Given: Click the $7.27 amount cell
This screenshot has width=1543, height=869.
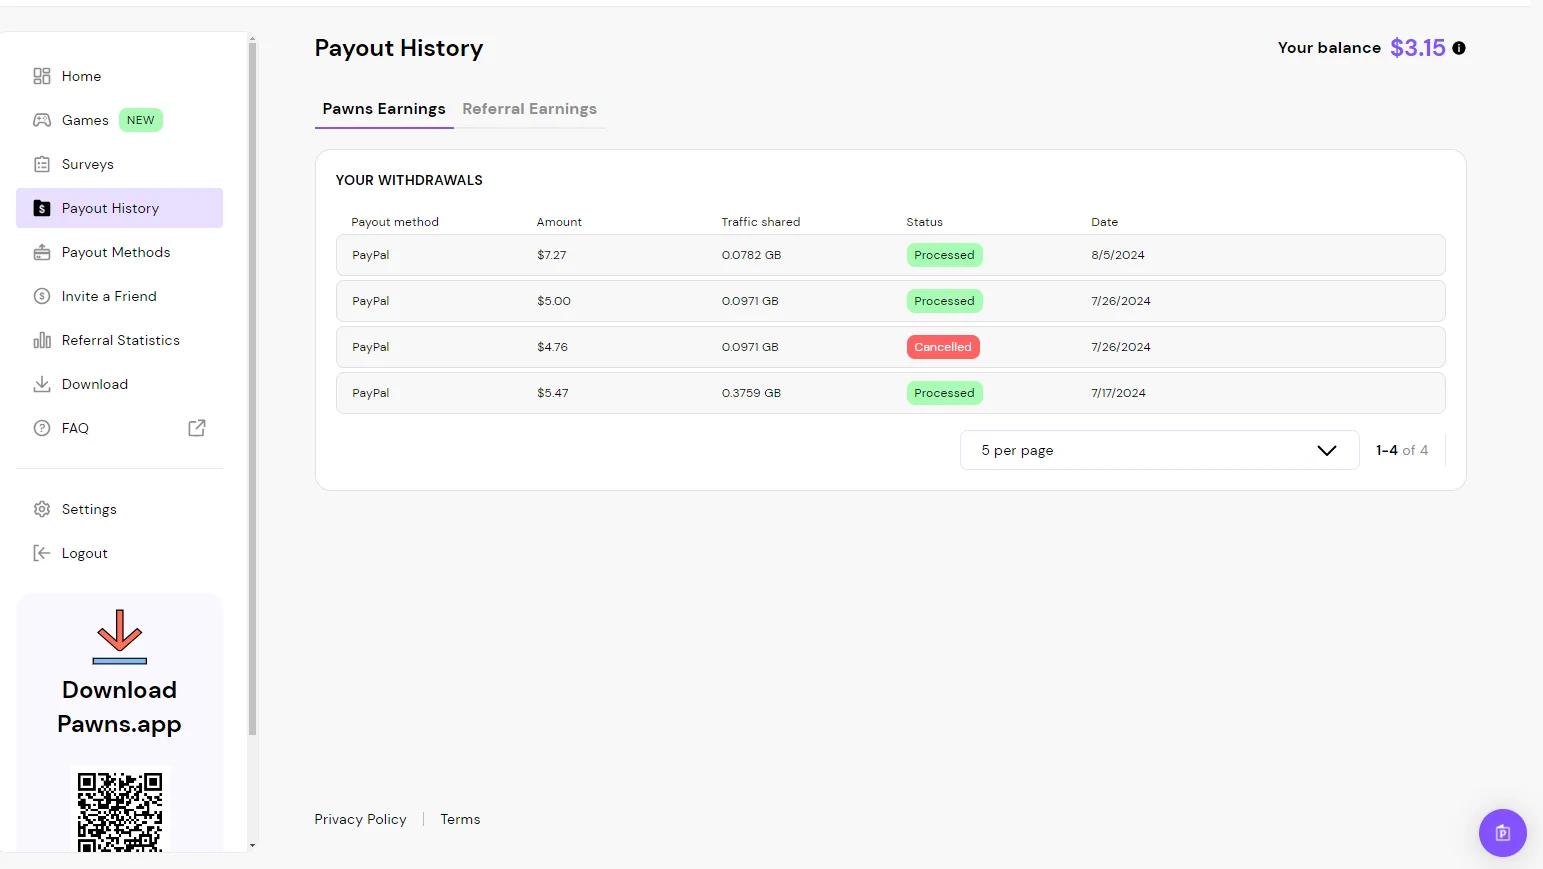Looking at the screenshot, I should pos(552,255).
